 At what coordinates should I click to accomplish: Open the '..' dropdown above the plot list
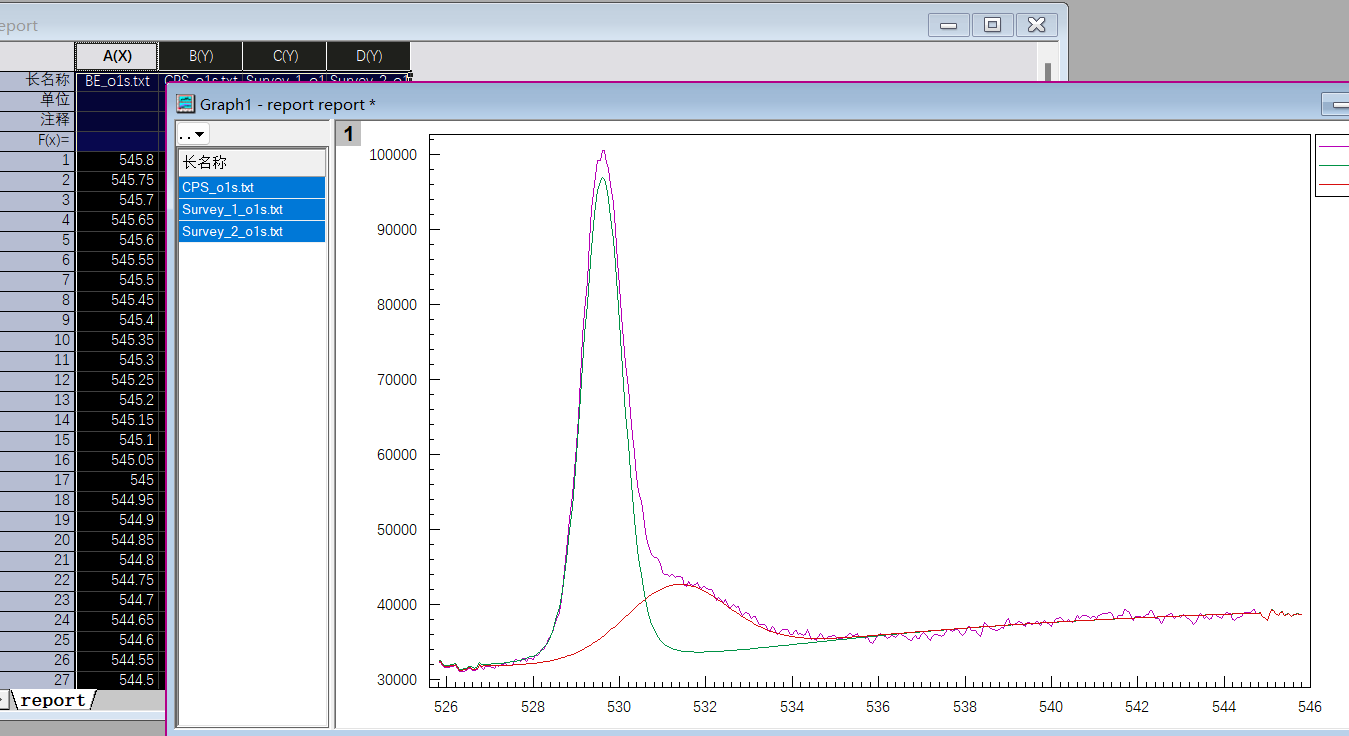pyautogui.click(x=193, y=134)
